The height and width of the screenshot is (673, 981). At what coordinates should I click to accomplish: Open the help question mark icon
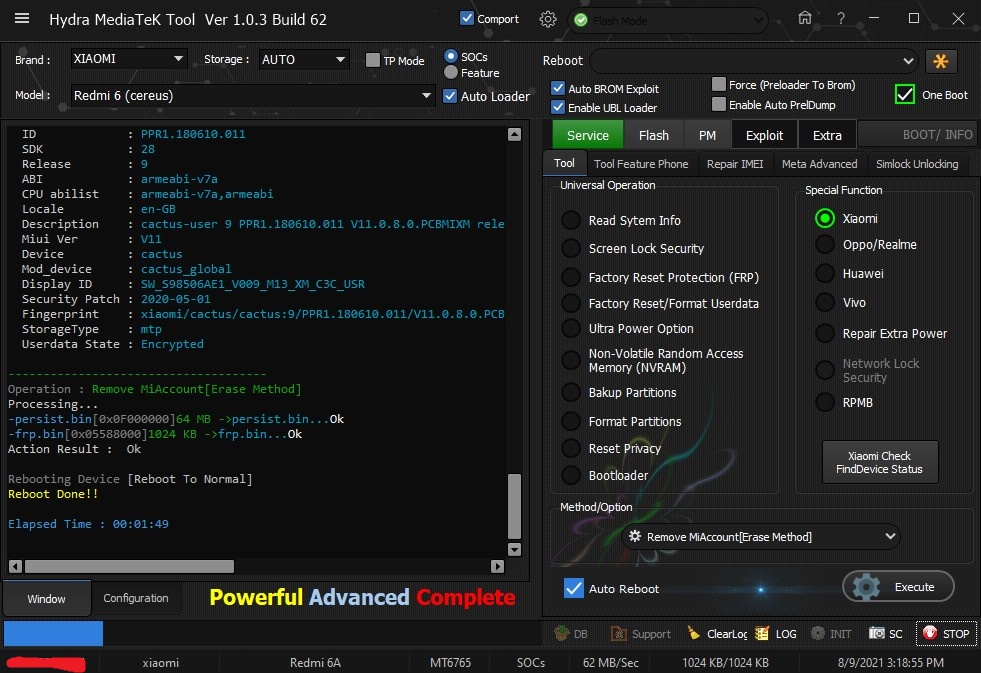(841, 19)
